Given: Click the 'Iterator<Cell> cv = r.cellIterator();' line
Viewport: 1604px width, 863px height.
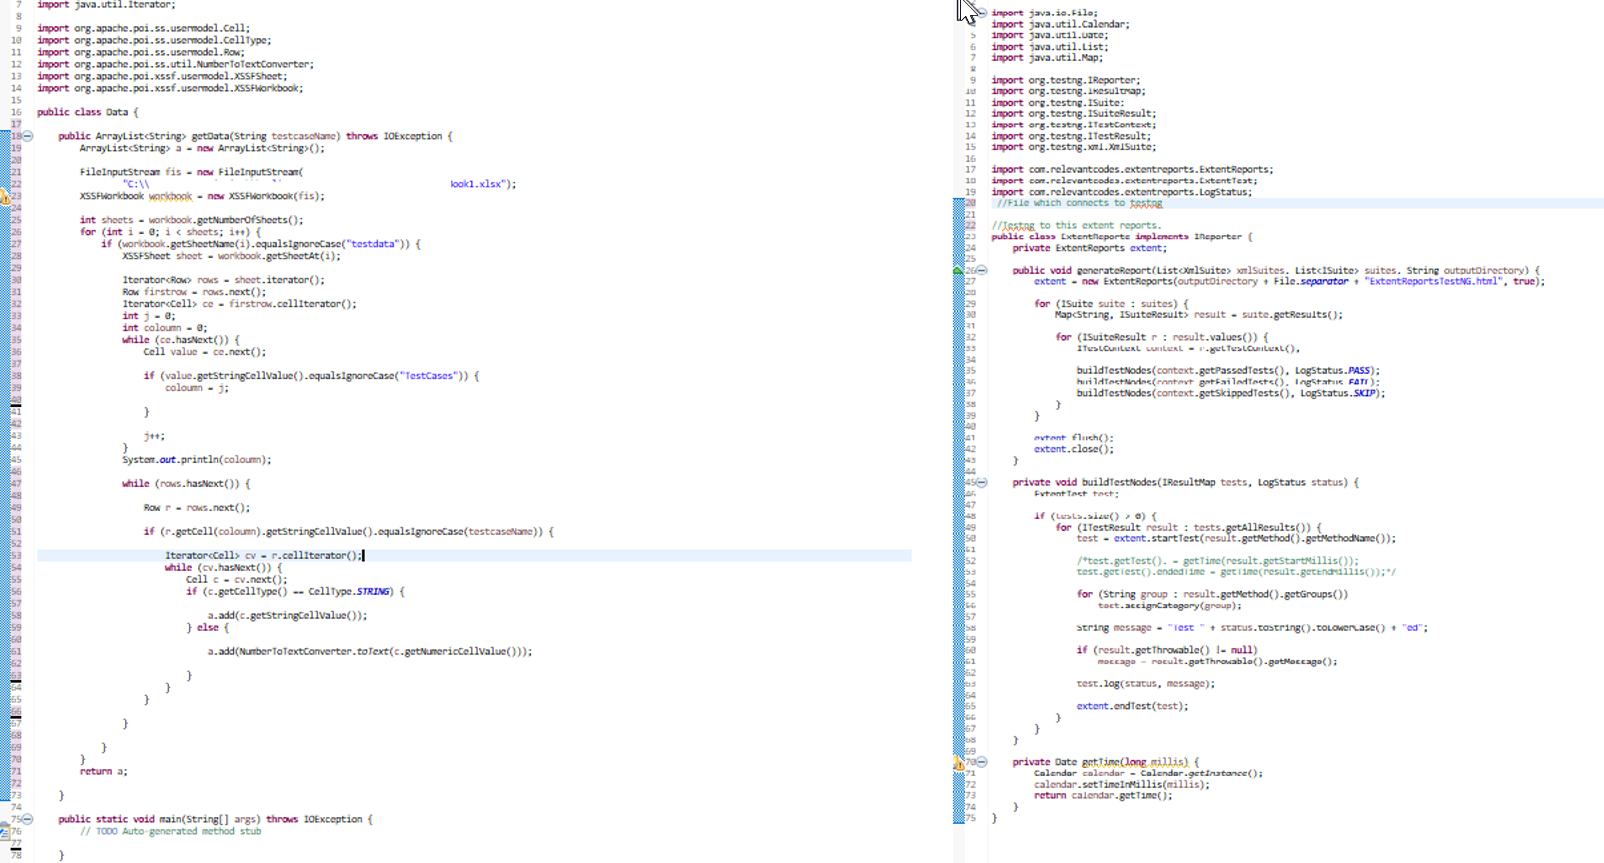Looking at the screenshot, I should [x=264, y=555].
